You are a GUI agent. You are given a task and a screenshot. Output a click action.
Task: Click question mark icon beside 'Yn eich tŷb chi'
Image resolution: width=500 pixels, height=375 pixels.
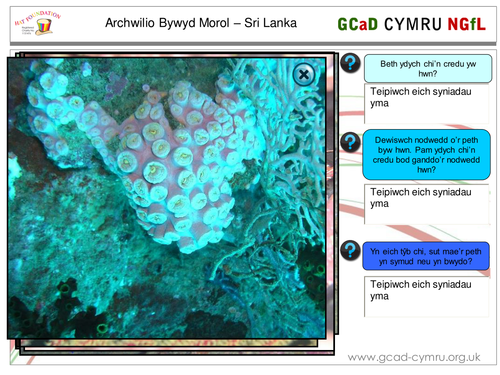coord(350,250)
